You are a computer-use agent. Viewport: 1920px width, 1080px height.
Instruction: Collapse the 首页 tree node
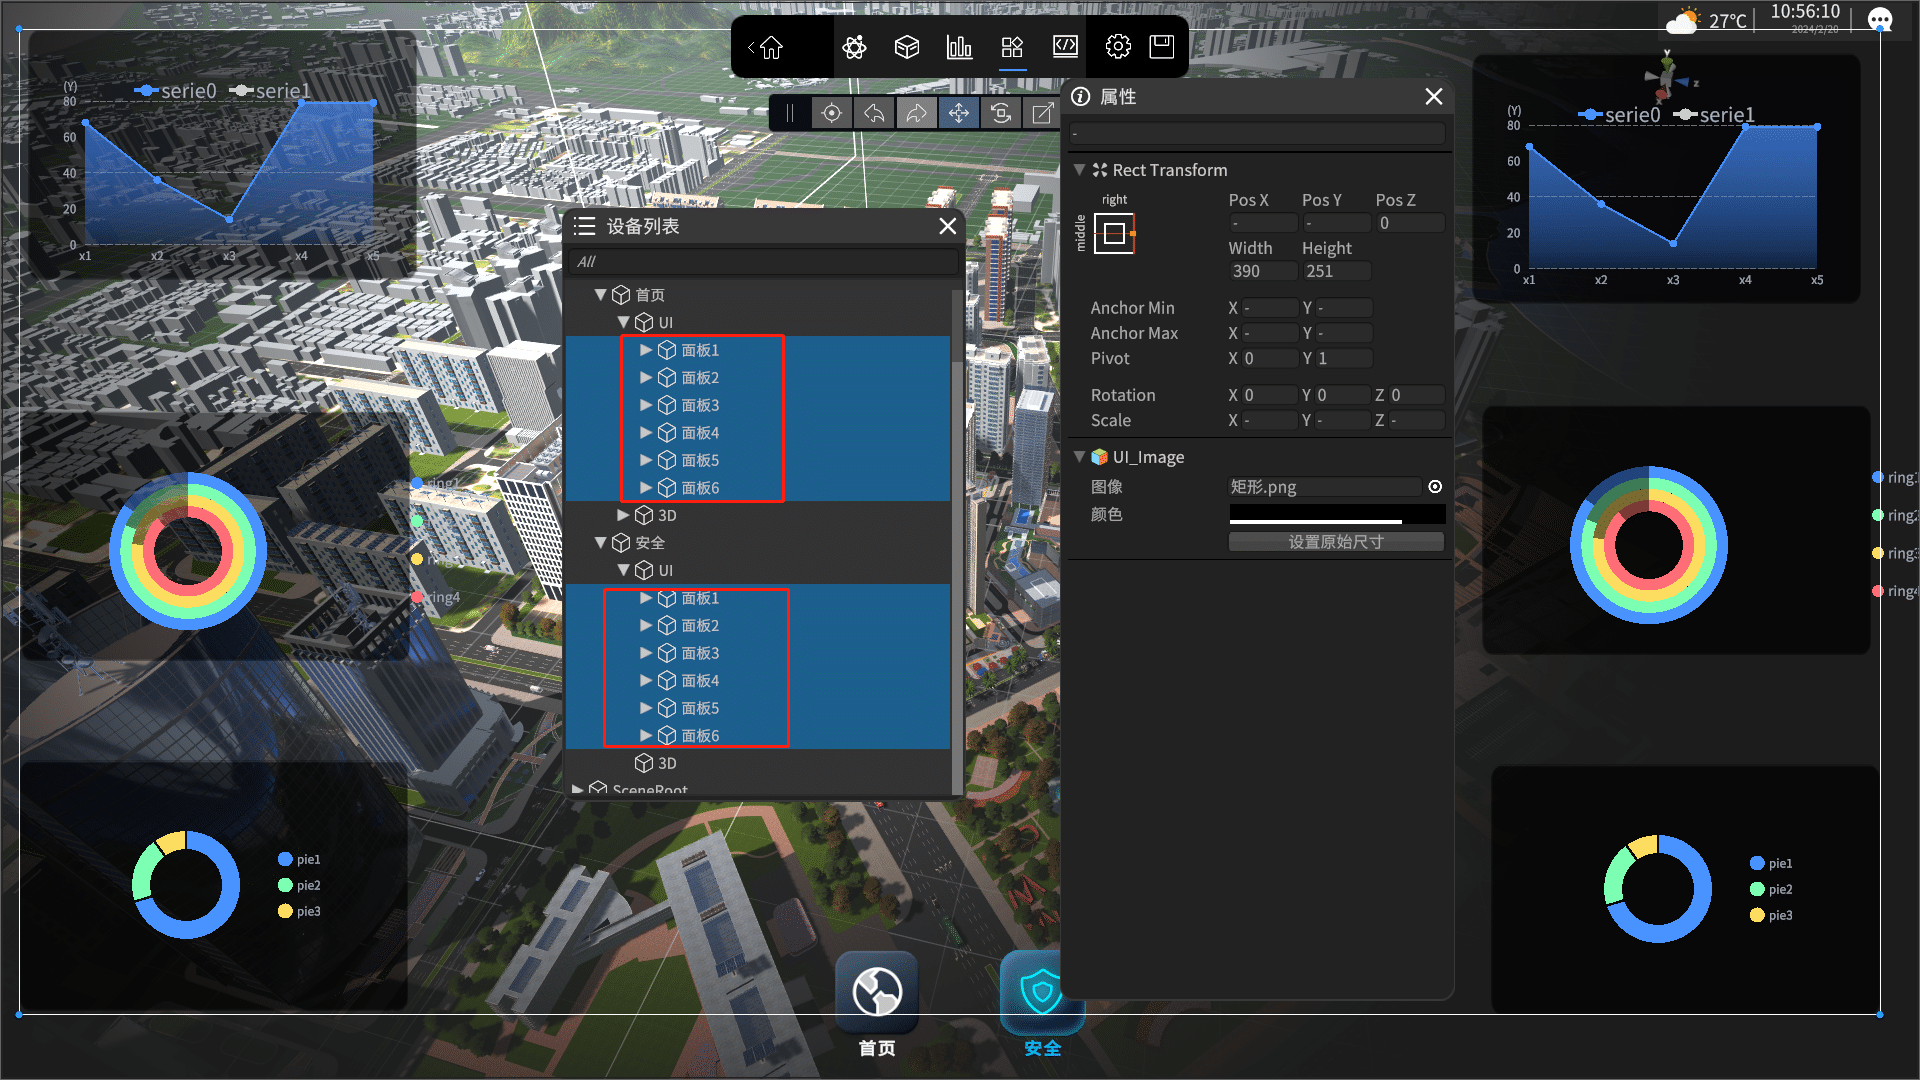tap(600, 295)
